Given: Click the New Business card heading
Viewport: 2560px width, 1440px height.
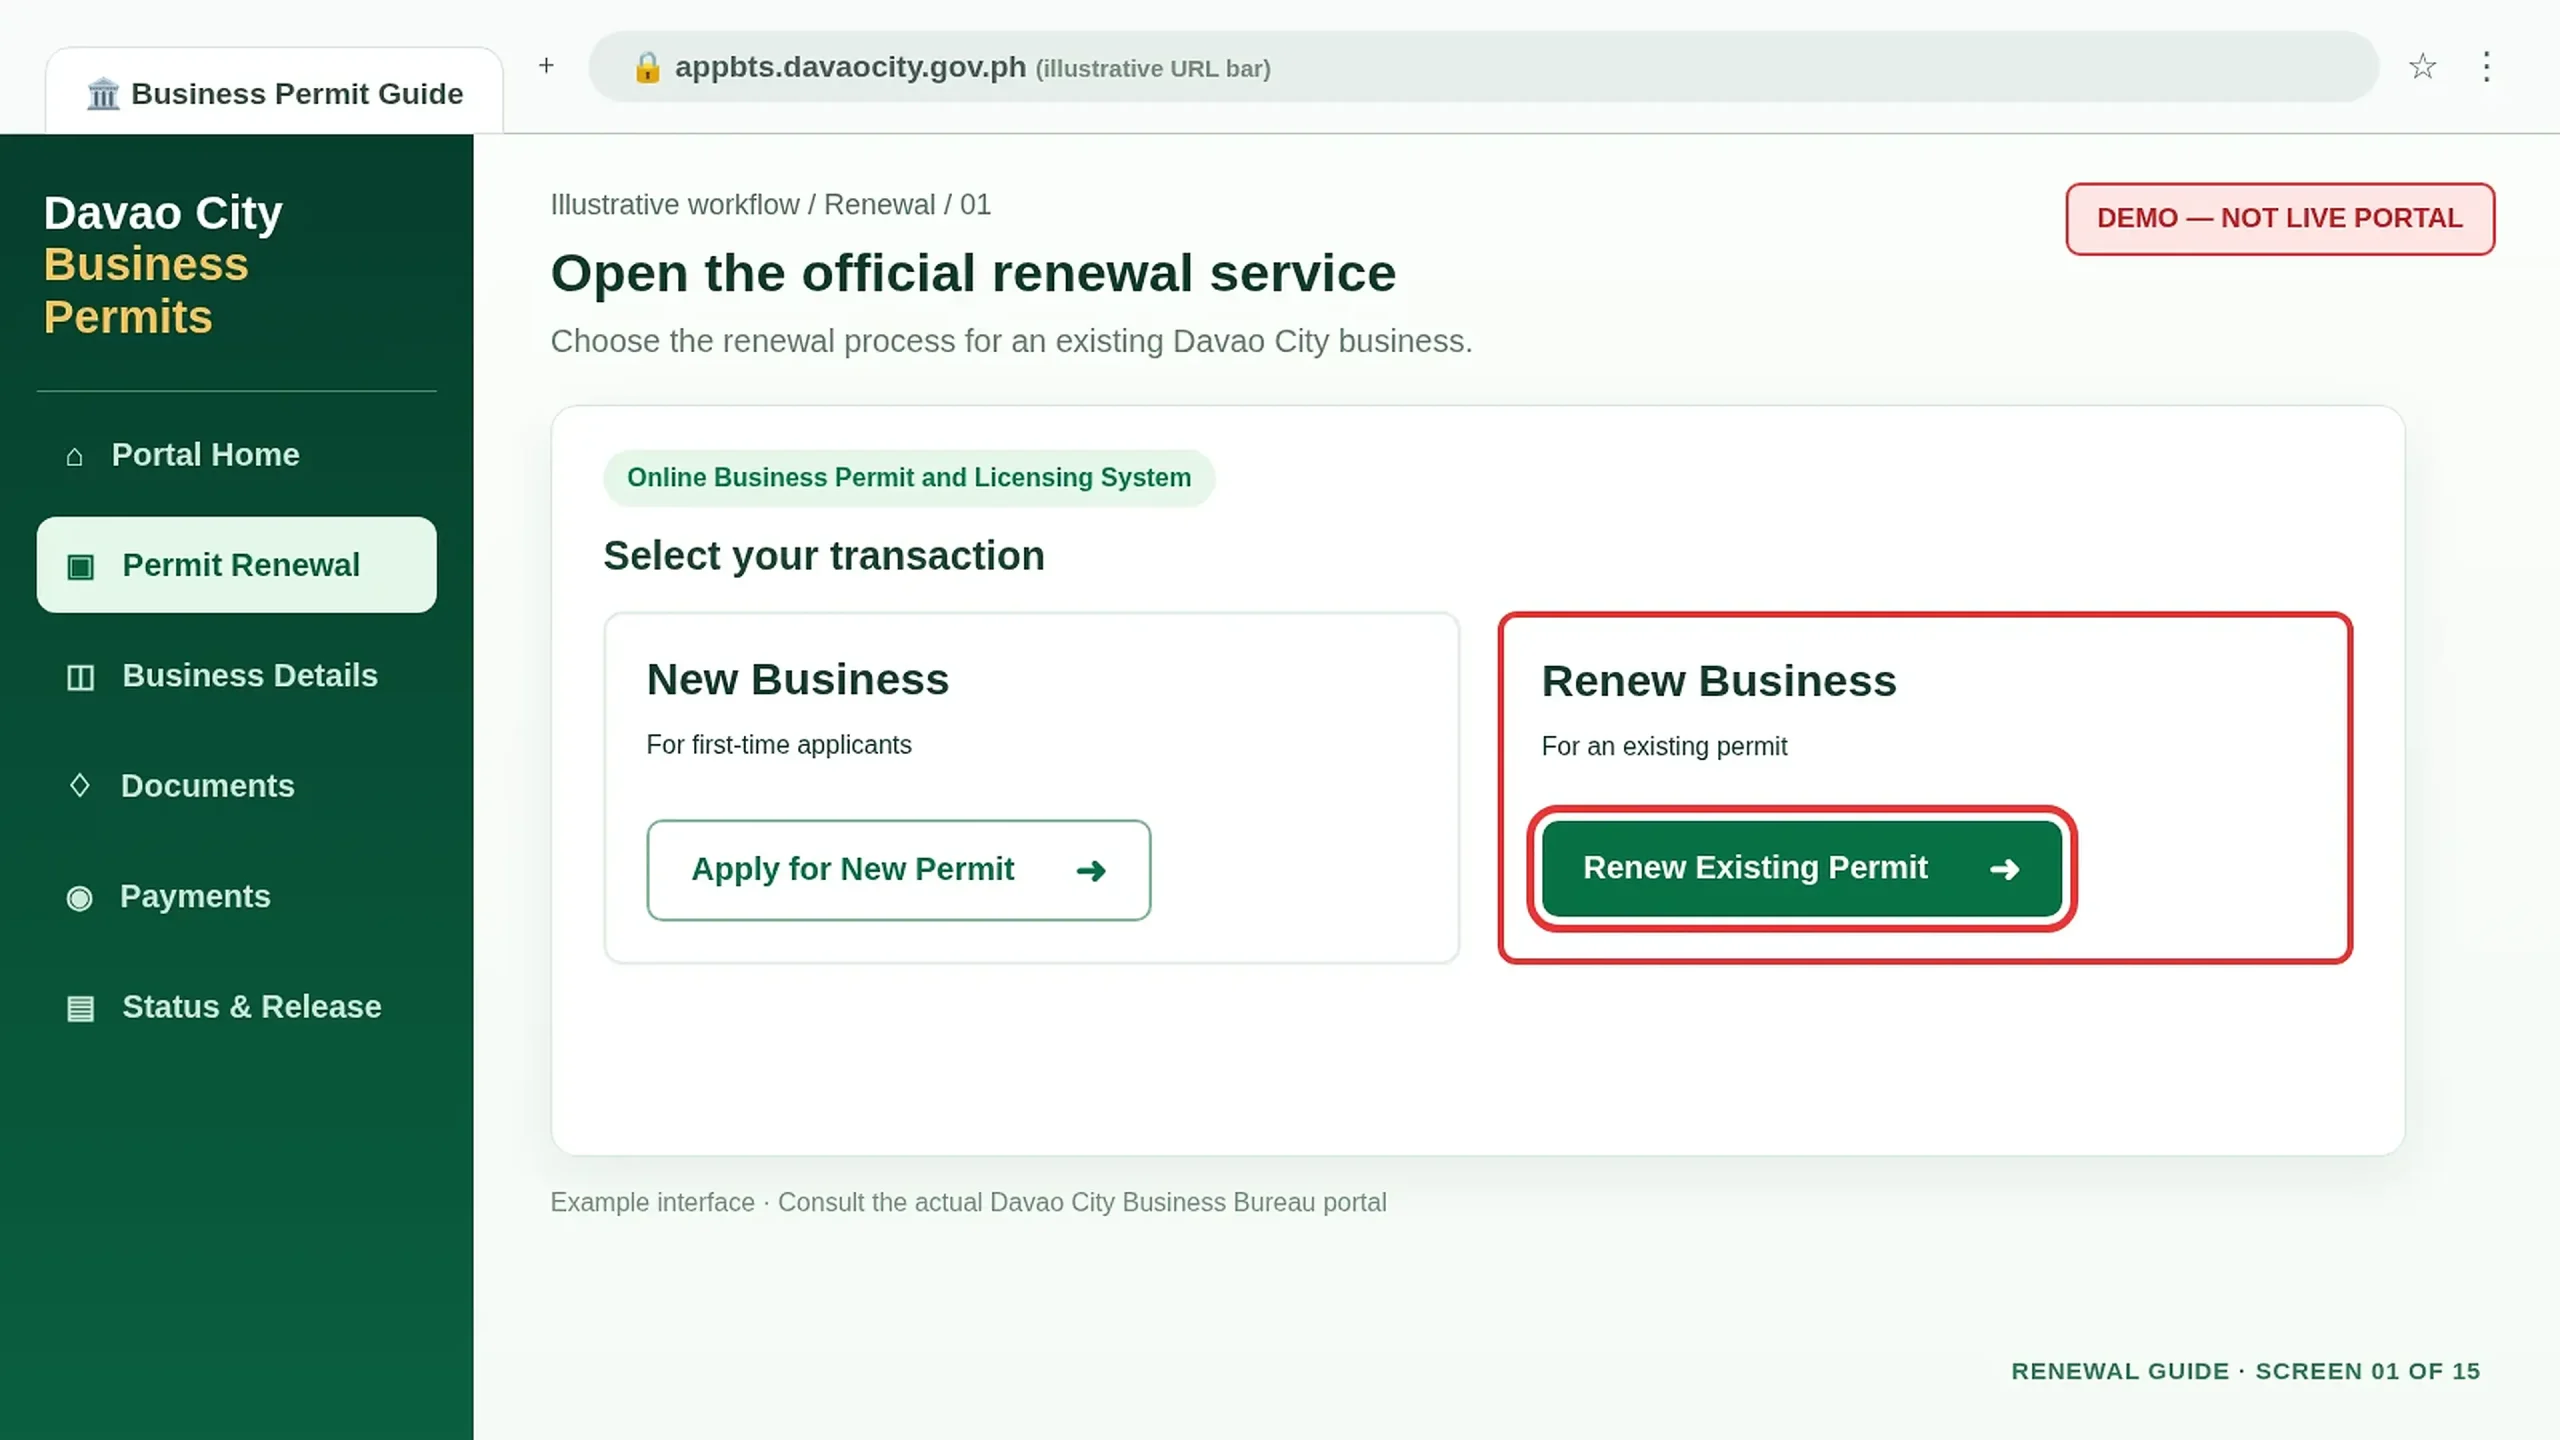Looking at the screenshot, I should coord(797,680).
